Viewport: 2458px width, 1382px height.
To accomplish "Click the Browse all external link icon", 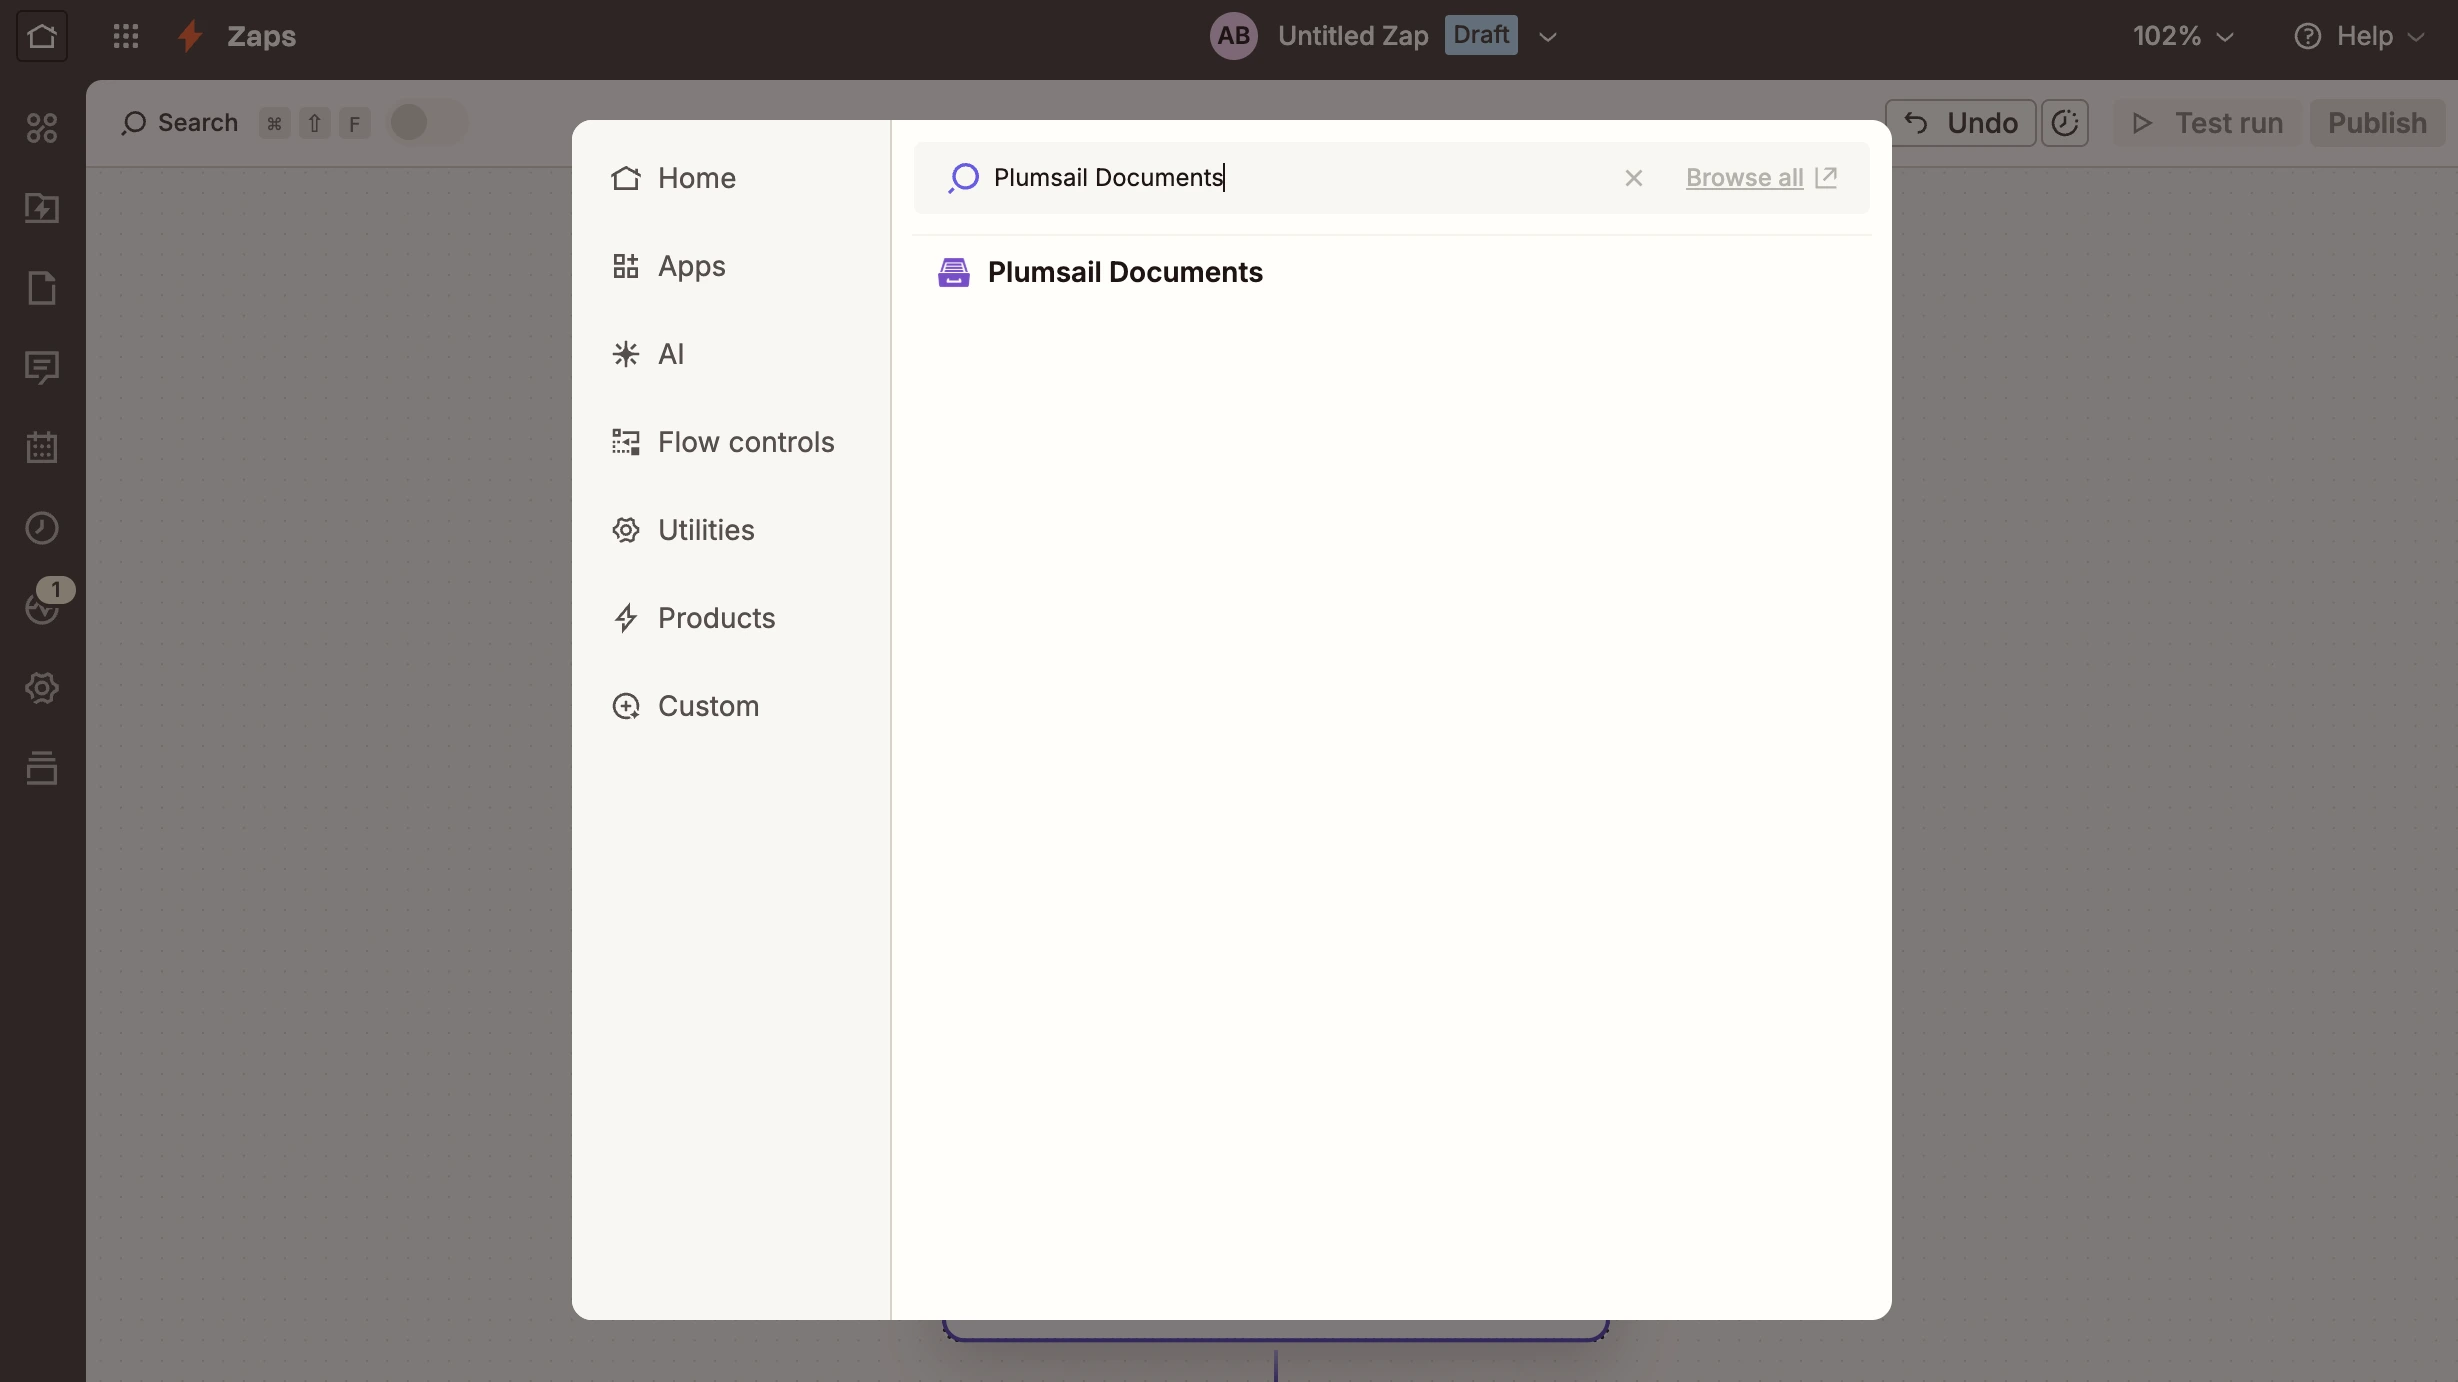I will [x=1826, y=177].
